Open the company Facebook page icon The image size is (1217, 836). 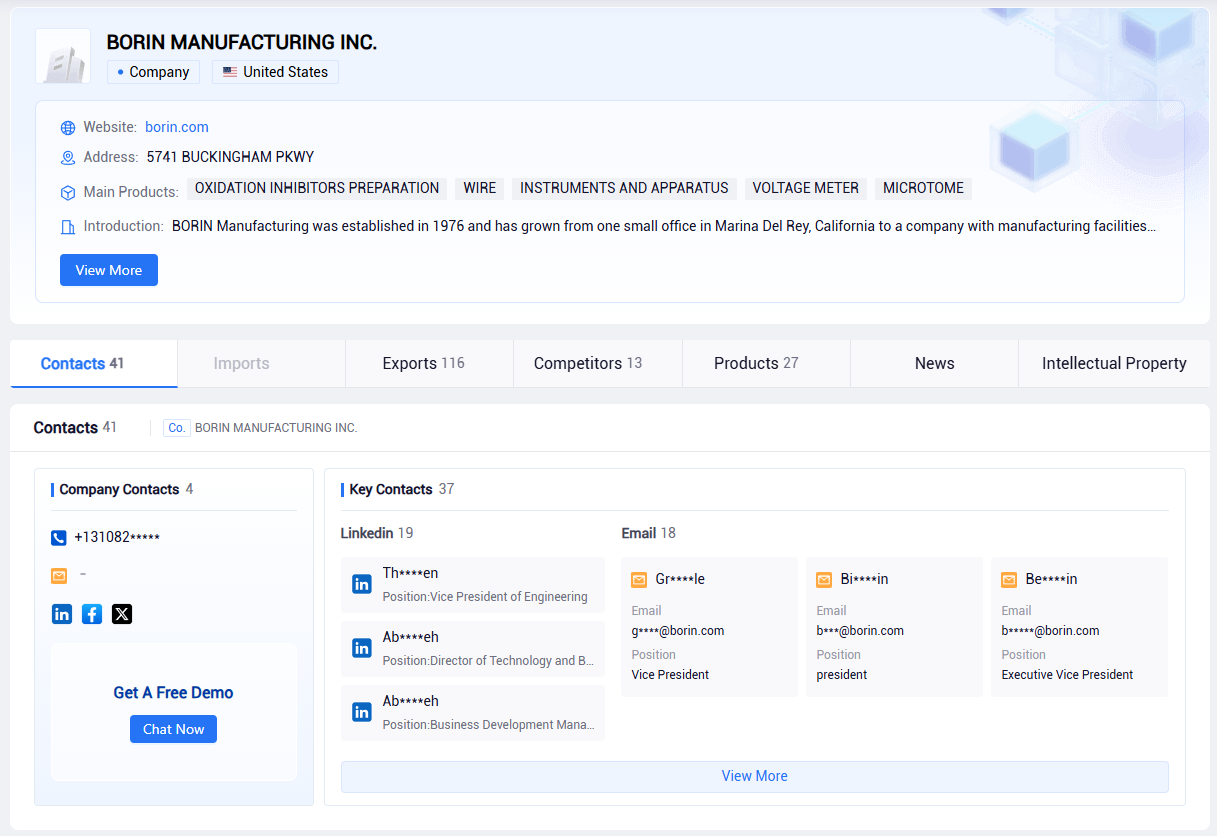pyautogui.click(x=92, y=614)
